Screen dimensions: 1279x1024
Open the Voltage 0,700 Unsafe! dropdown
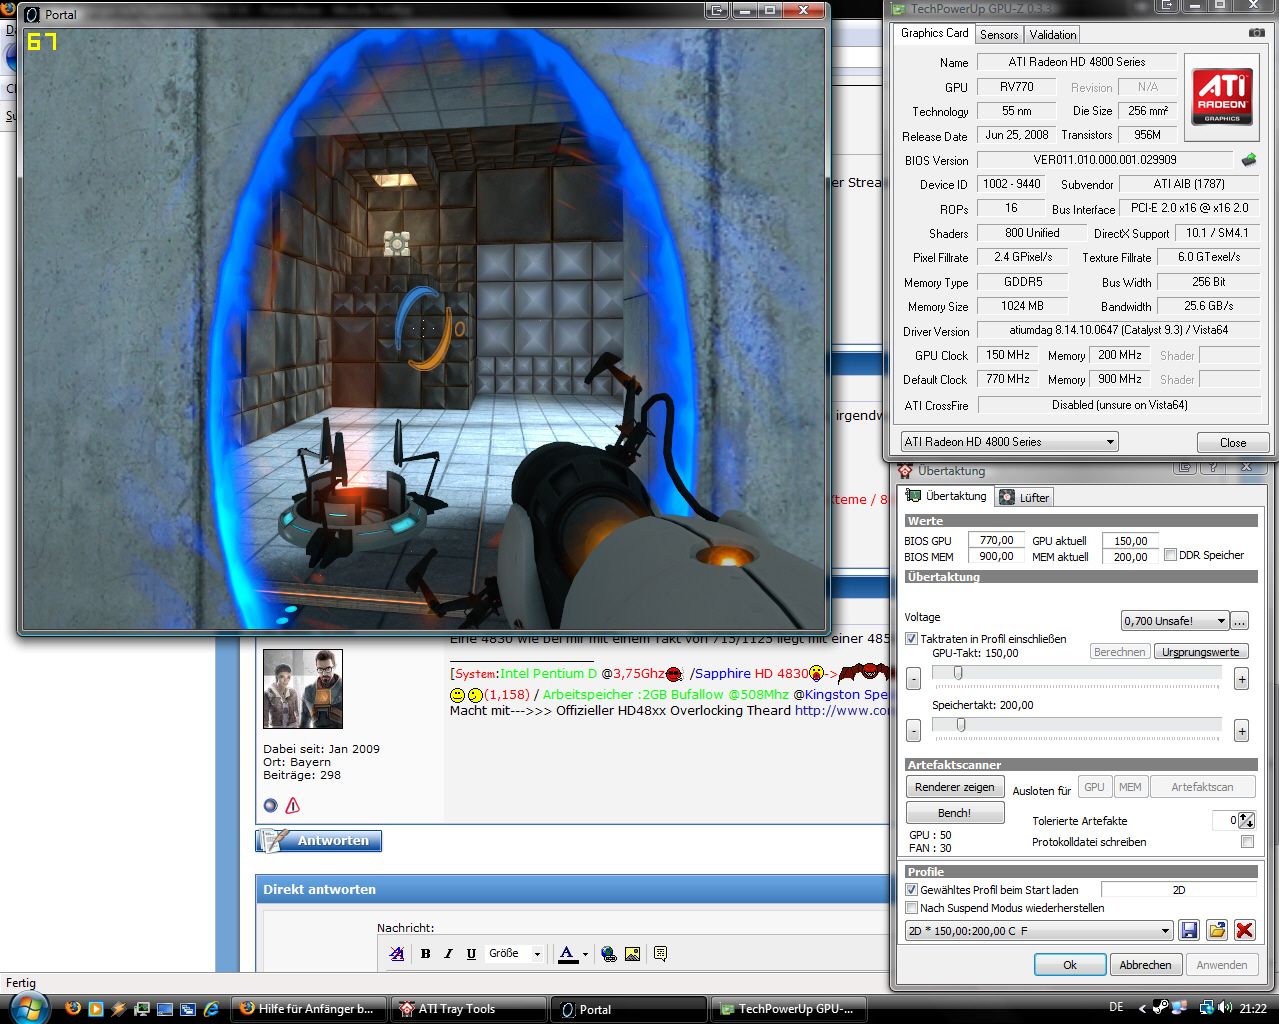(x=1175, y=621)
